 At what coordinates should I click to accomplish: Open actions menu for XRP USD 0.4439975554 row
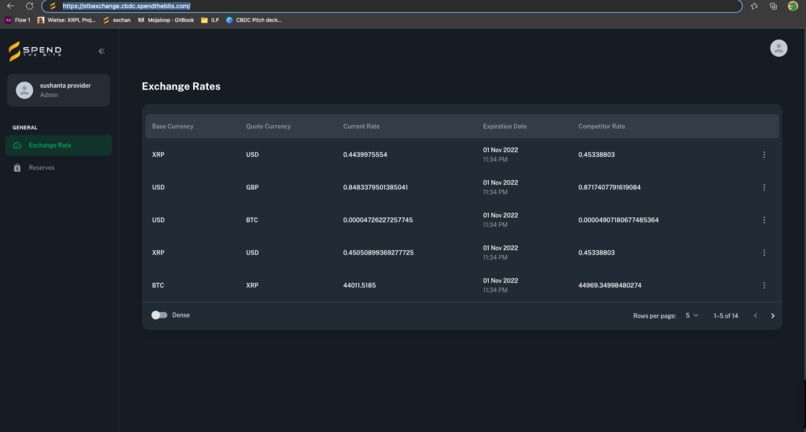[764, 155]
